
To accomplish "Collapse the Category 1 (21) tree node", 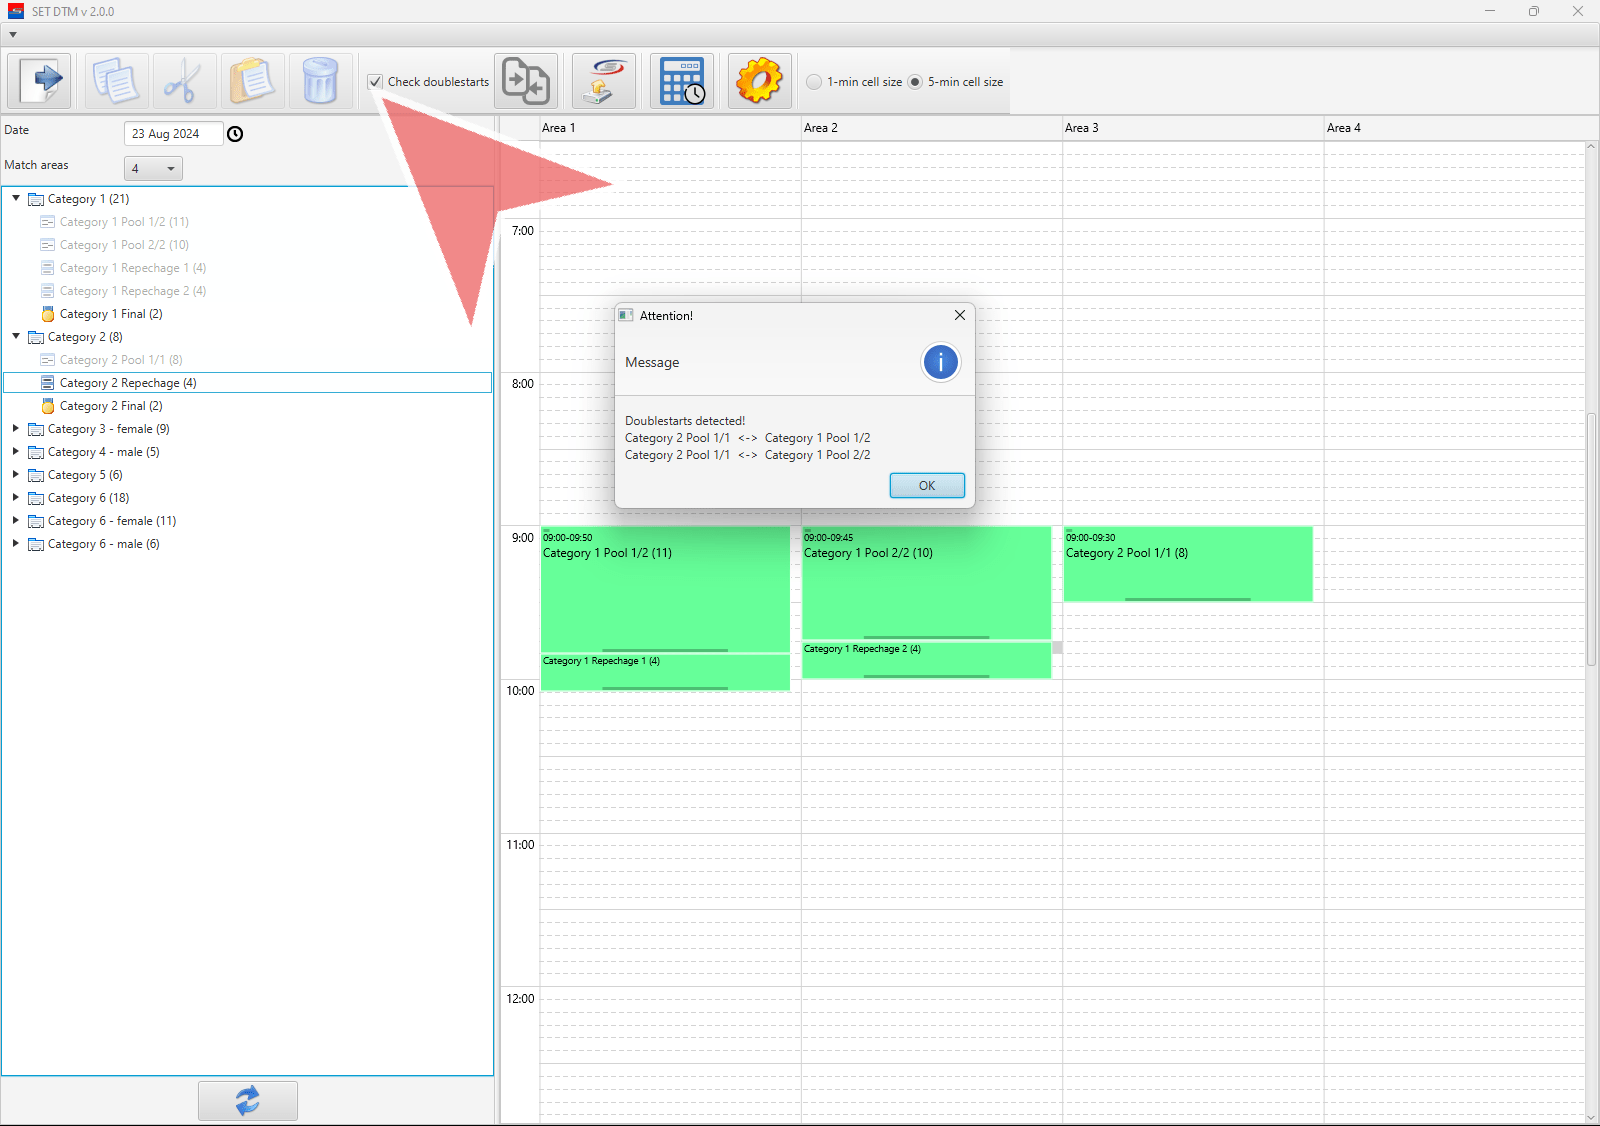I will [x=16, y=199].
